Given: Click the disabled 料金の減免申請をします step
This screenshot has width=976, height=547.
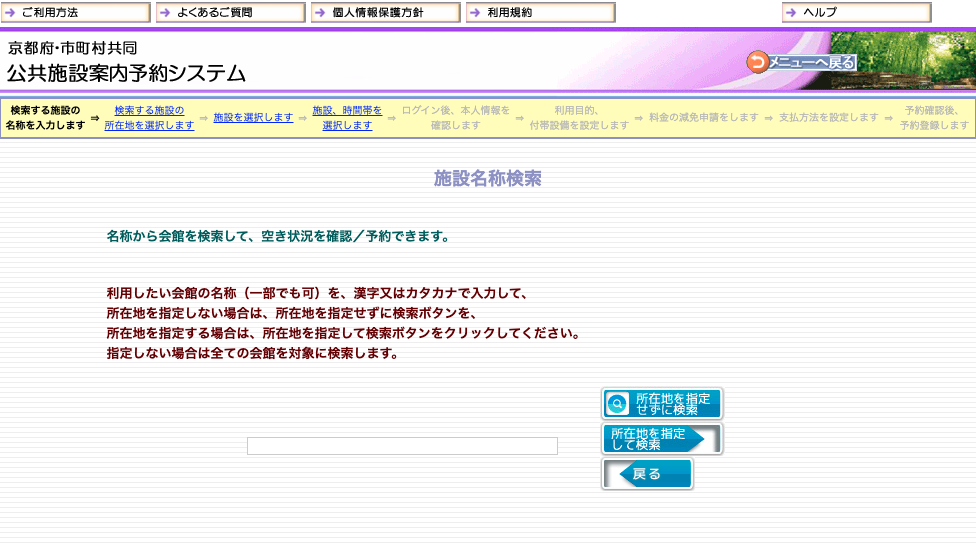Looking at the screenshot, I should (x=704, y=117).
